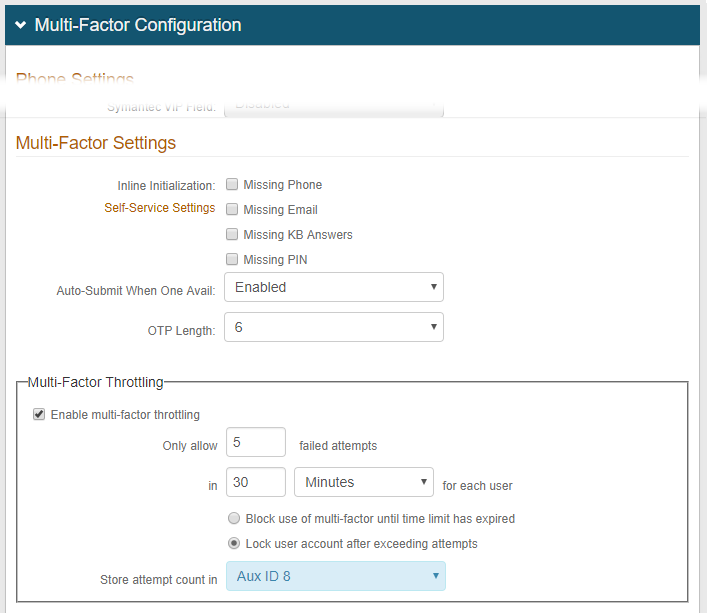The height and width of the screenshot is (613, 707).
Task: Toggle the Missing PIN checkbox
Action: [232, 259]
